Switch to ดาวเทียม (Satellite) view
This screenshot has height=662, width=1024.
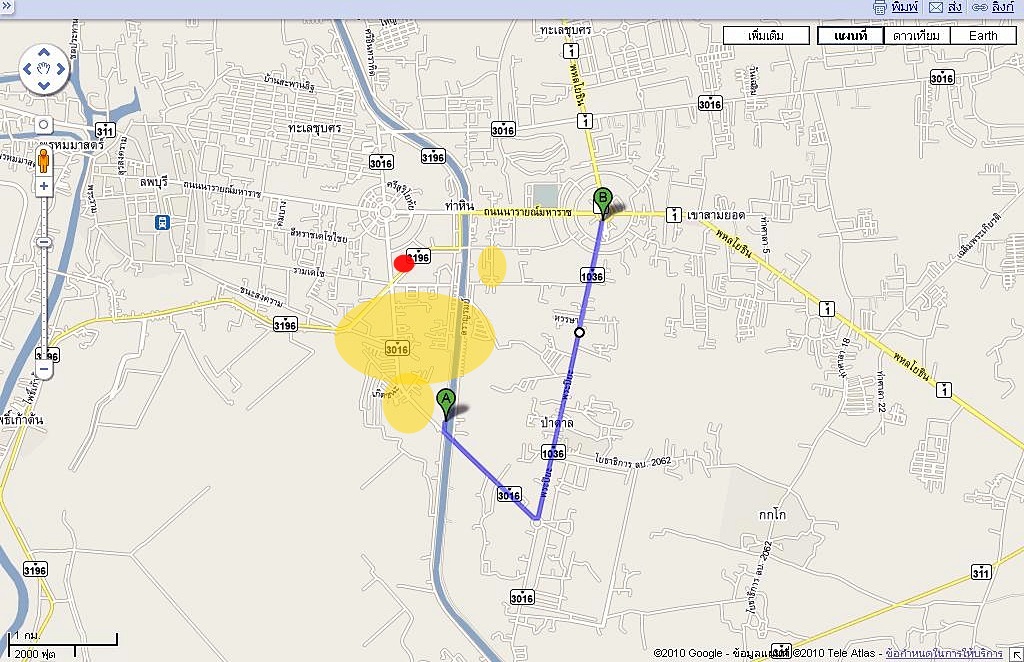click(x=916, y=36)
